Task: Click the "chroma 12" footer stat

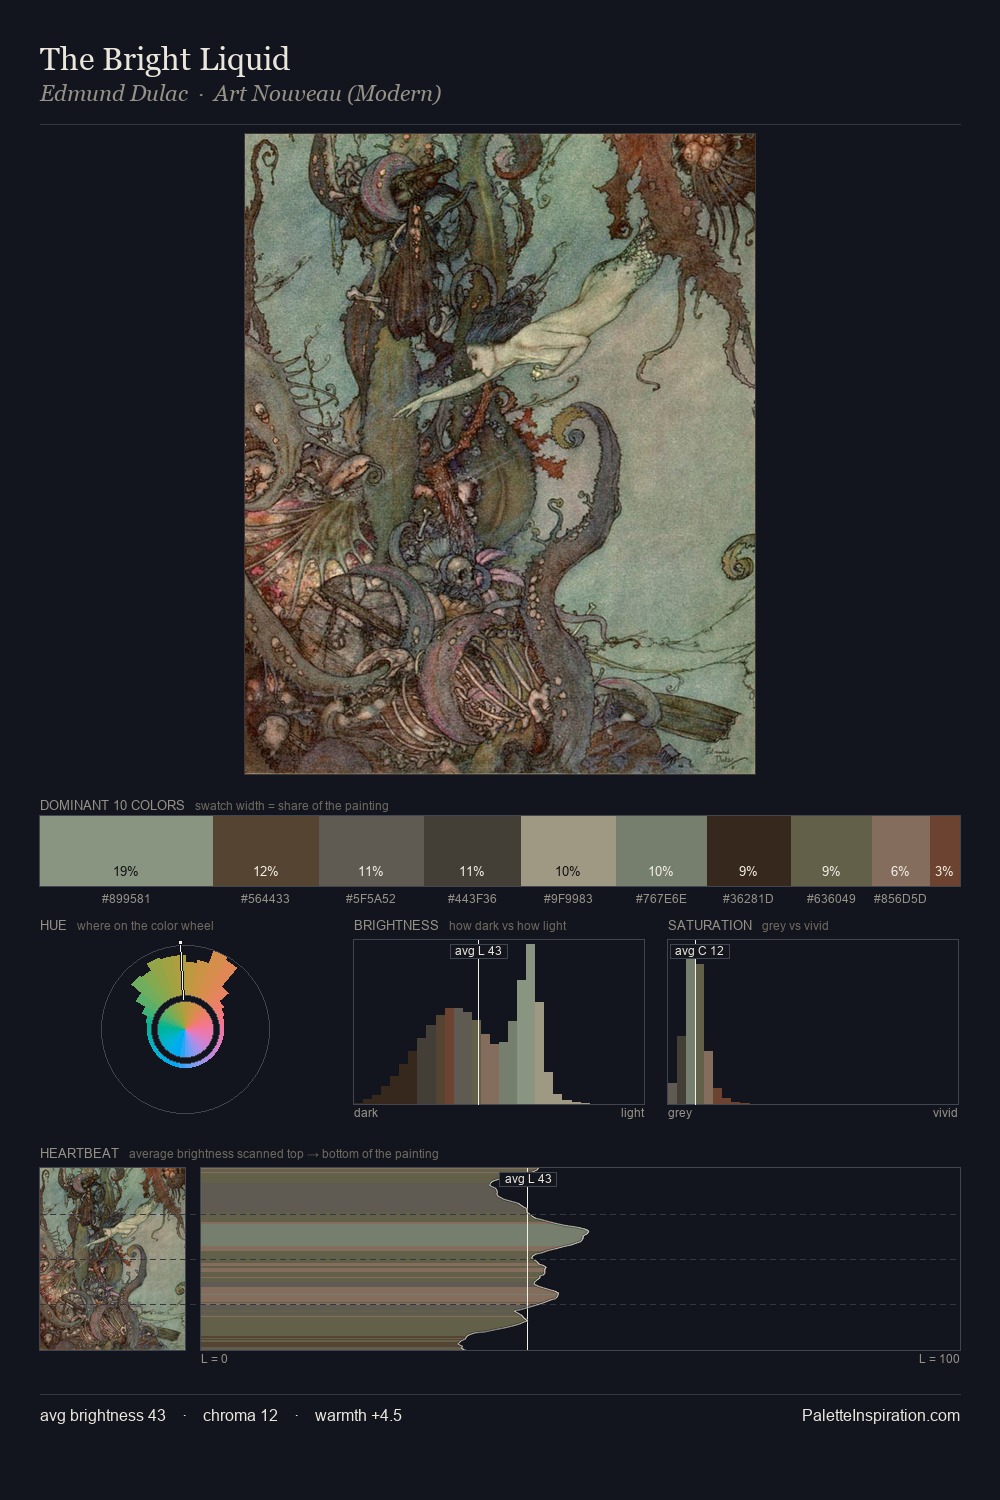Action: (240, 1415)
